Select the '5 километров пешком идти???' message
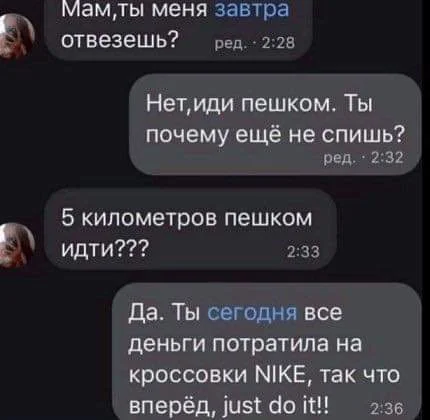 [x=190, y=229]
